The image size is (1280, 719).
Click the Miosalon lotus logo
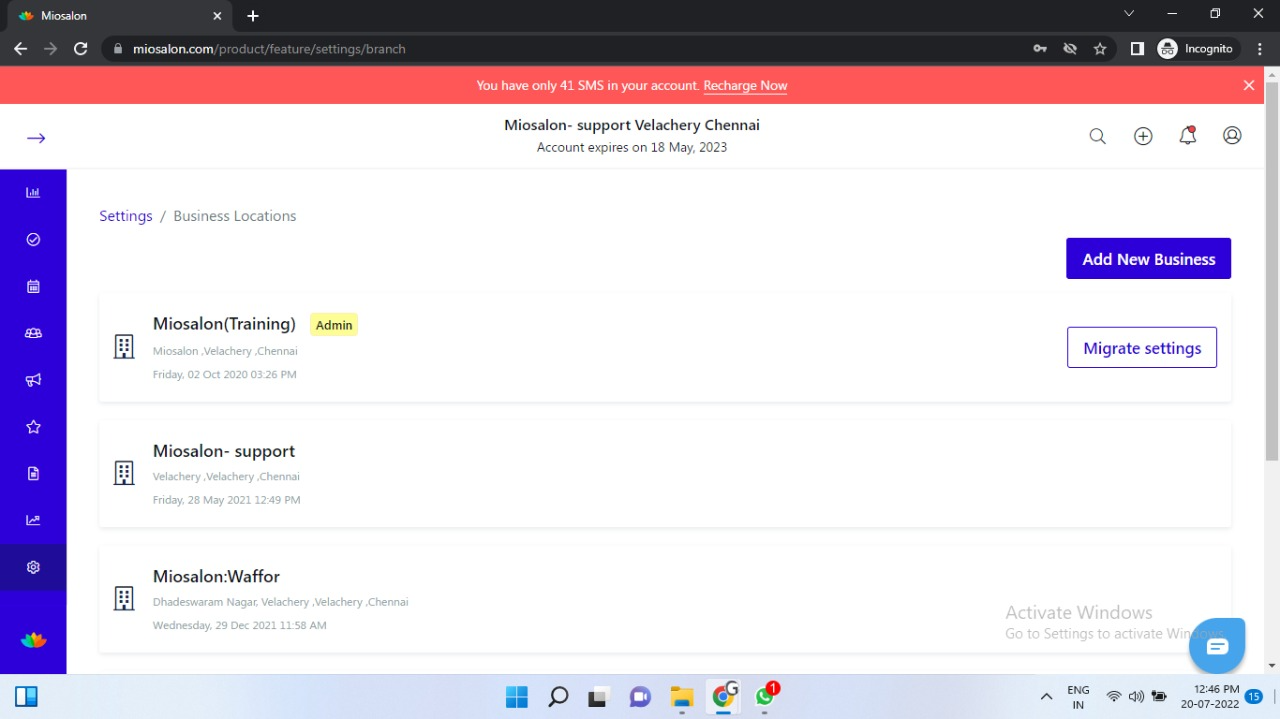pyautogui.click(x=33, y=640)
